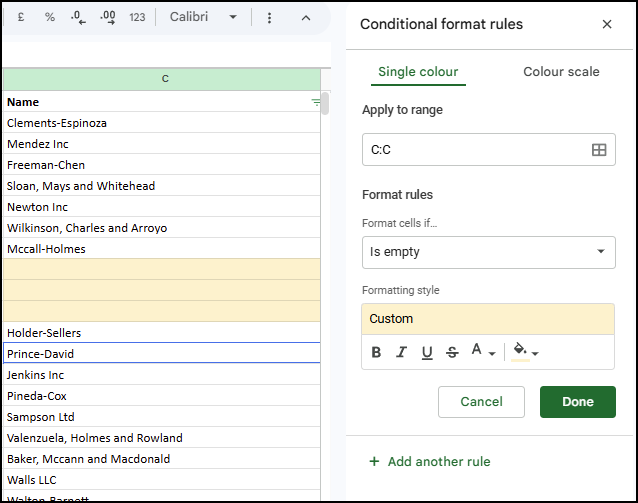Select the Prince-David cell
The width and height of the screenshot is (638, 503).
162,354
